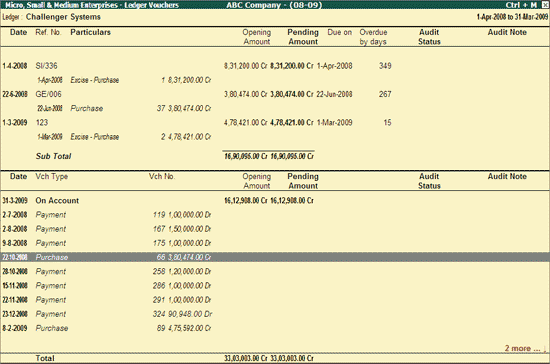Open bill reference GE/006
This screenshot has width=550, height=364.
48,94
